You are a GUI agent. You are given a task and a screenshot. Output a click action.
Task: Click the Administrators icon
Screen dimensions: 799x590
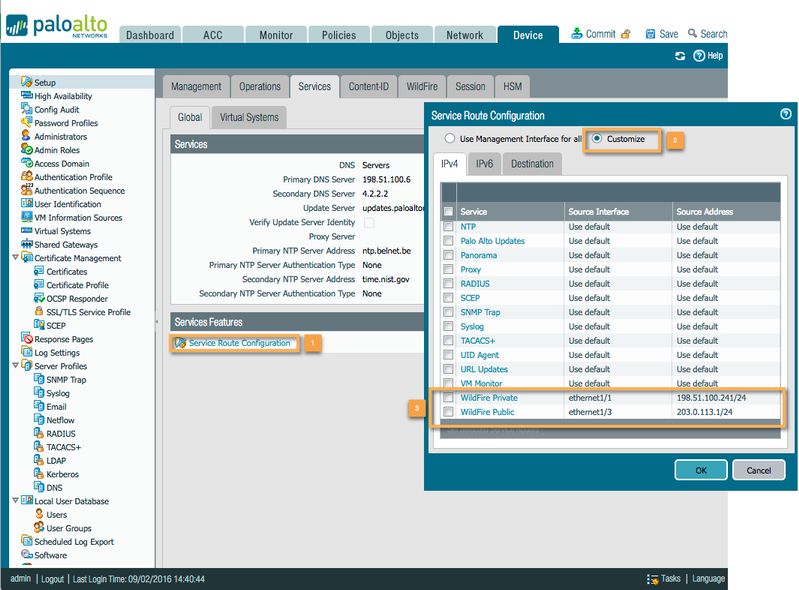click(x=26, y=136)
